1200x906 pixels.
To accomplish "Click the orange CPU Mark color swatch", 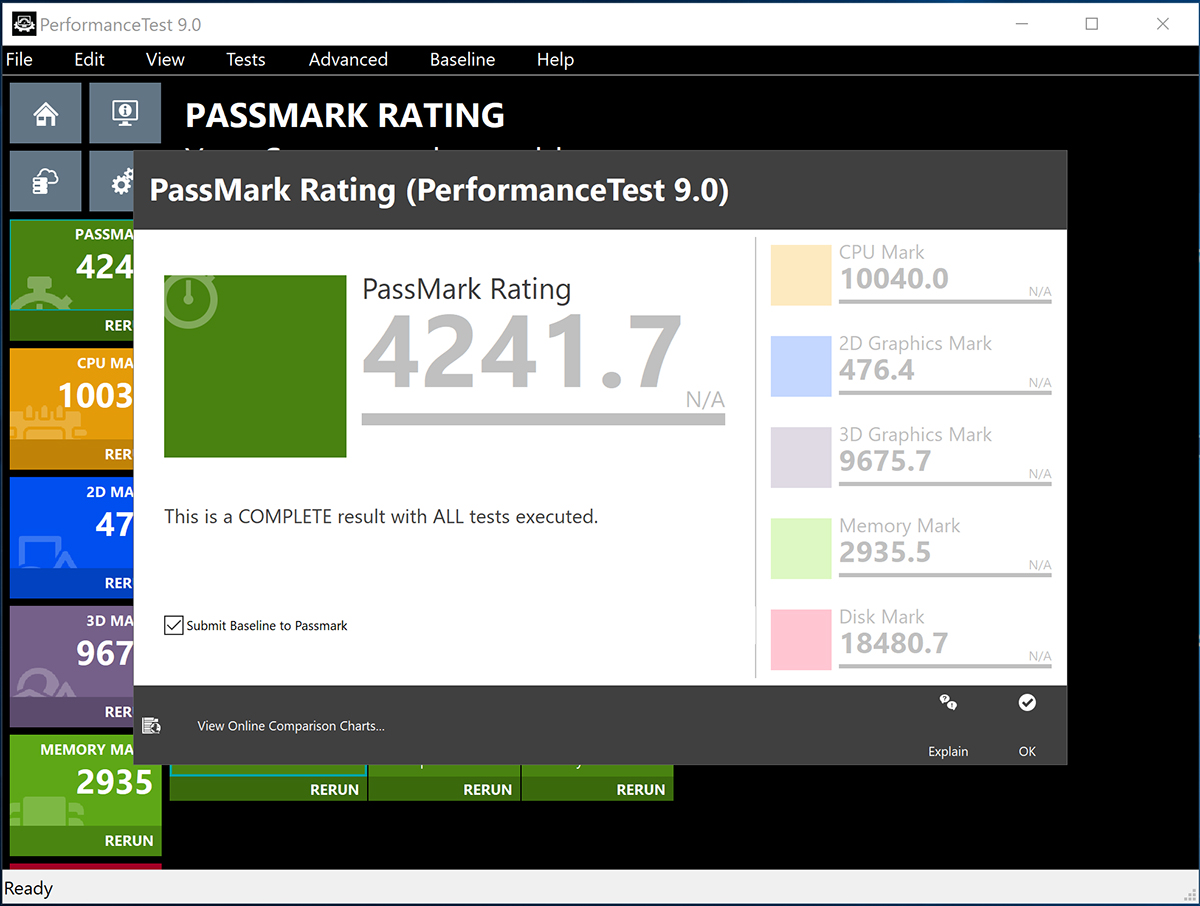I will pos(801,276).
